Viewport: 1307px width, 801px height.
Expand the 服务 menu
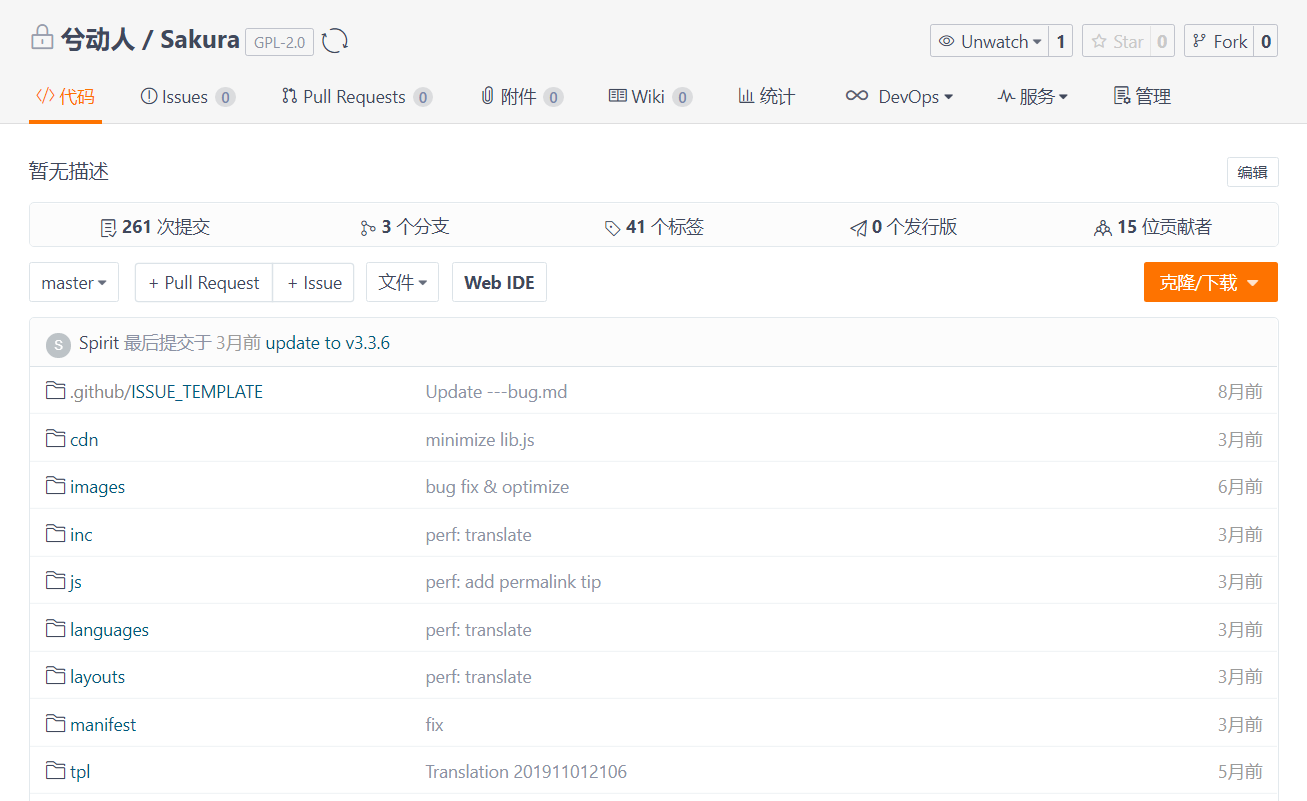point(1033,96)
